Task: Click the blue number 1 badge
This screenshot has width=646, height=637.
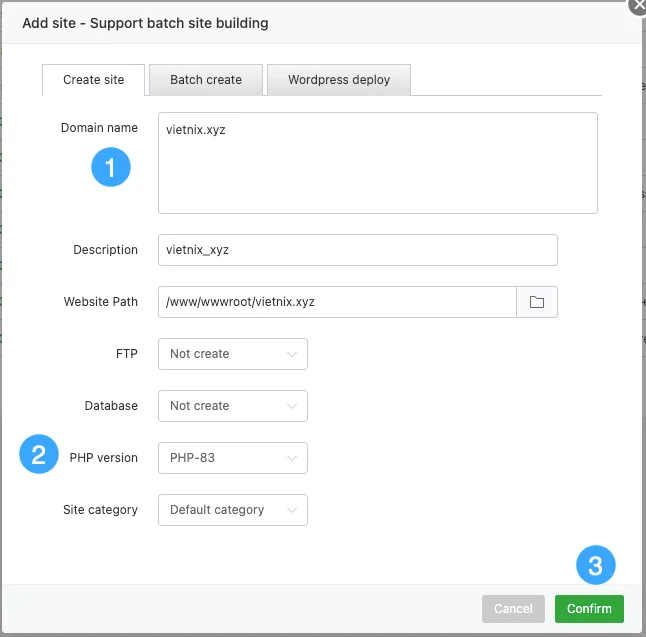Action: tap(110, 167)
